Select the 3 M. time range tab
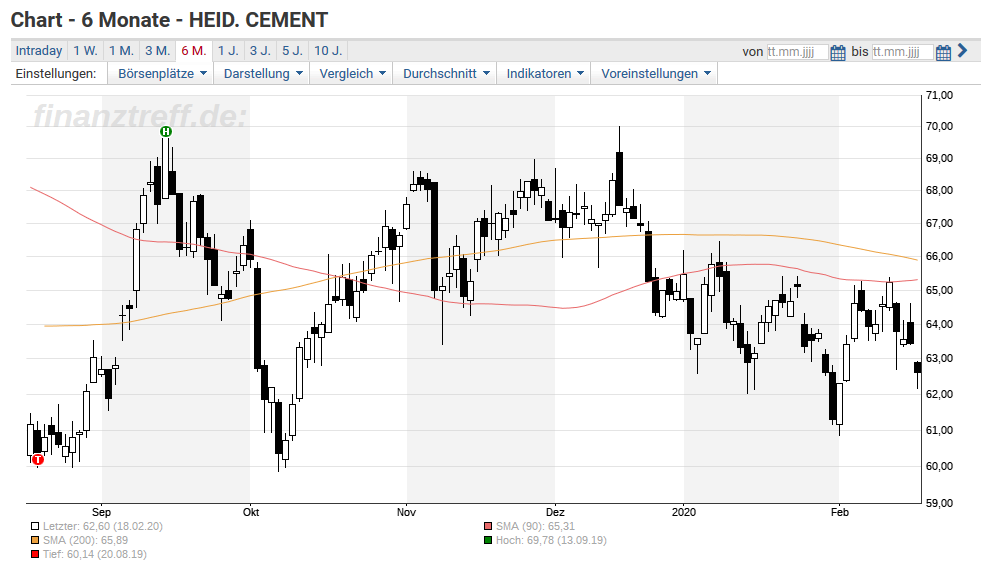The width and height of the screenshot is (989, 576). [158, 50]
